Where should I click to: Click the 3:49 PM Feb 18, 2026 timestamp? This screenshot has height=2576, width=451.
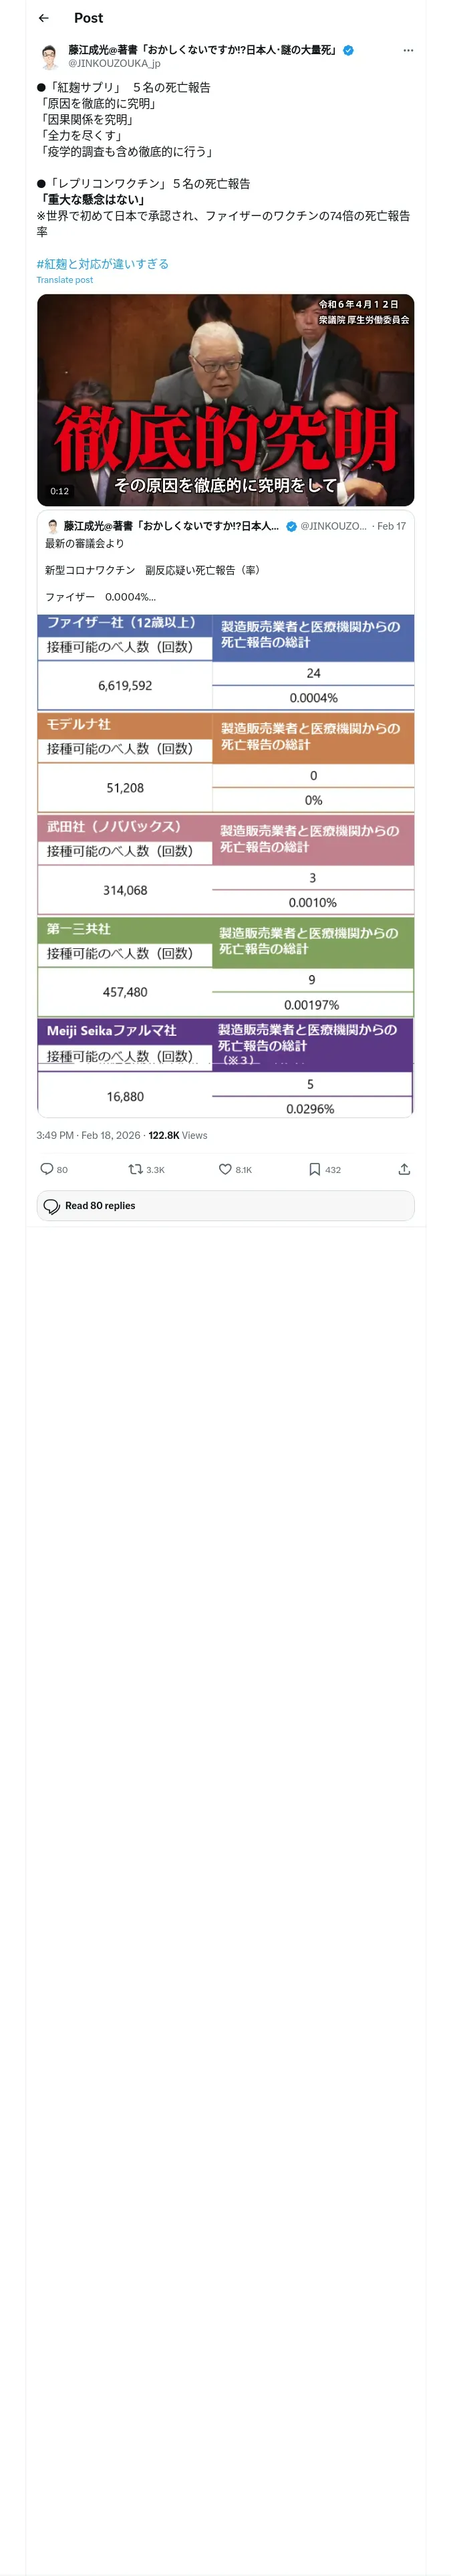point(88,1135)
